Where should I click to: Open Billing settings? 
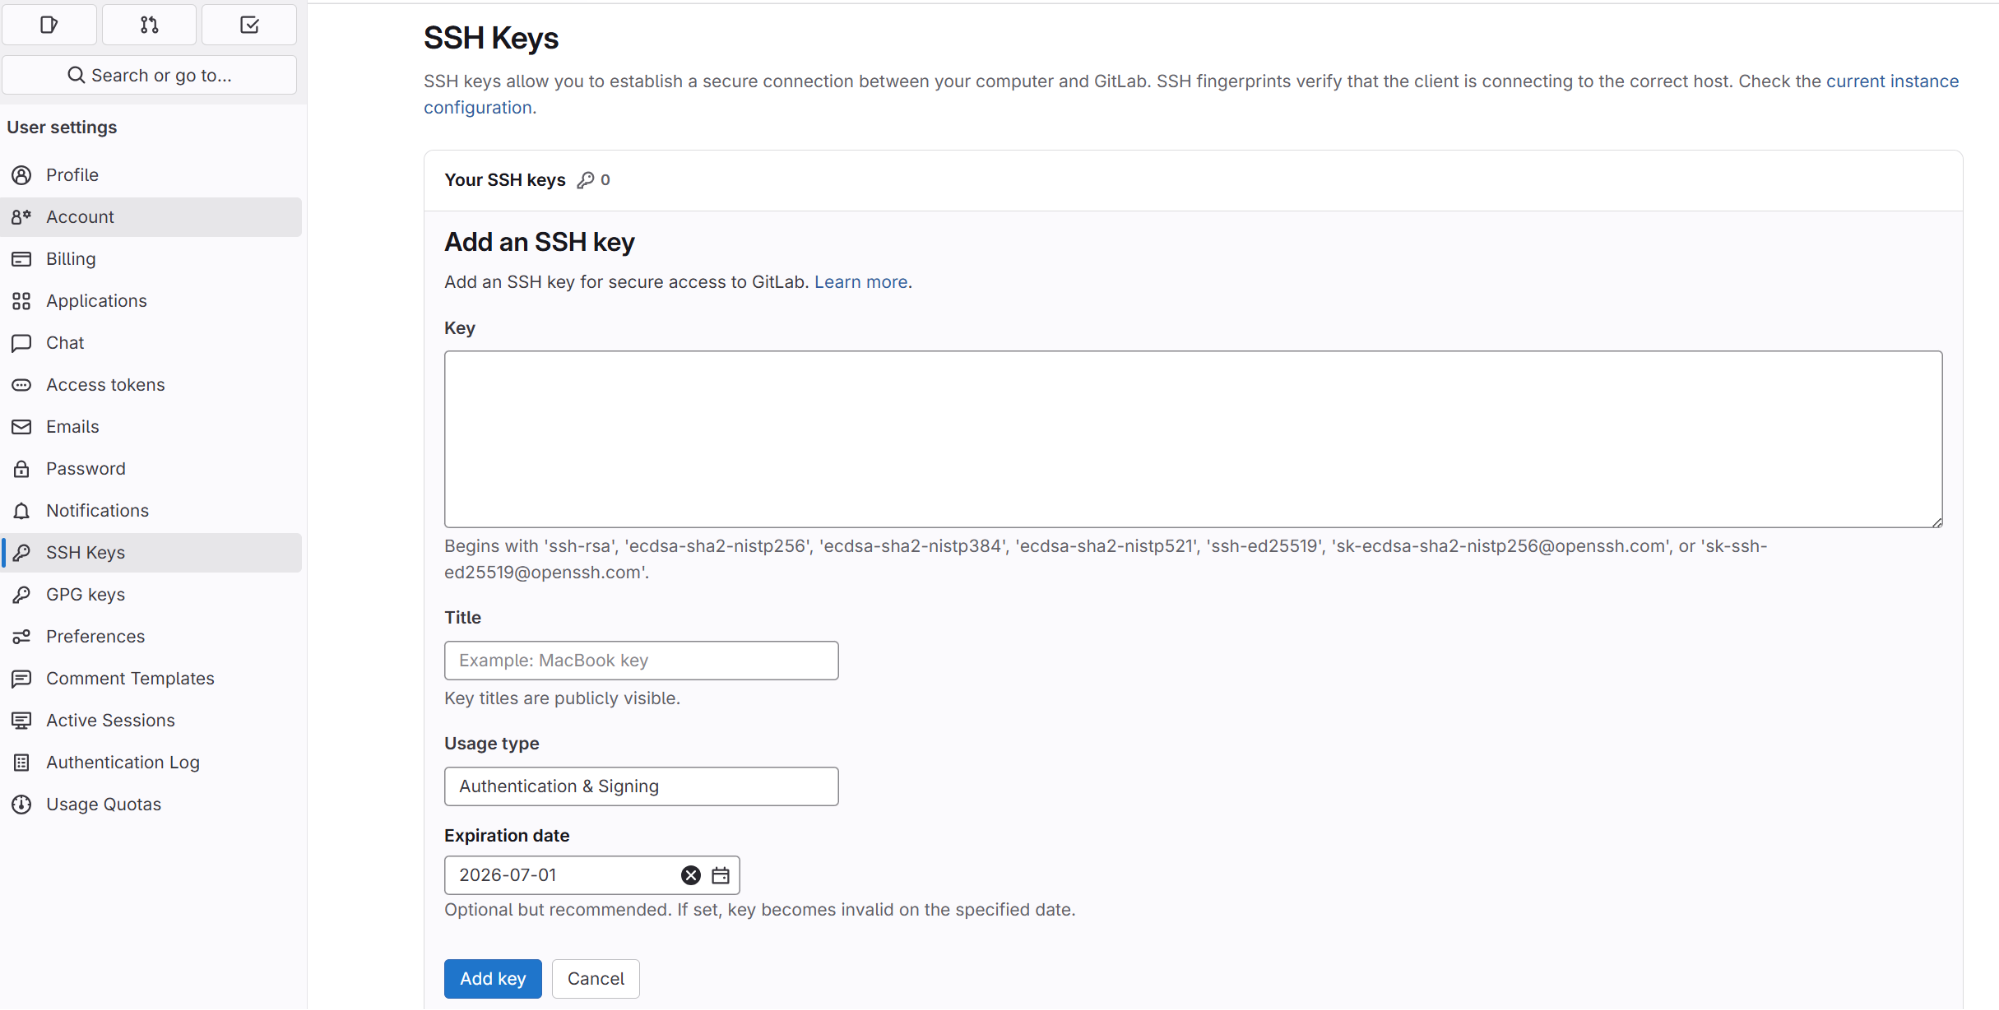coord(151,259)
